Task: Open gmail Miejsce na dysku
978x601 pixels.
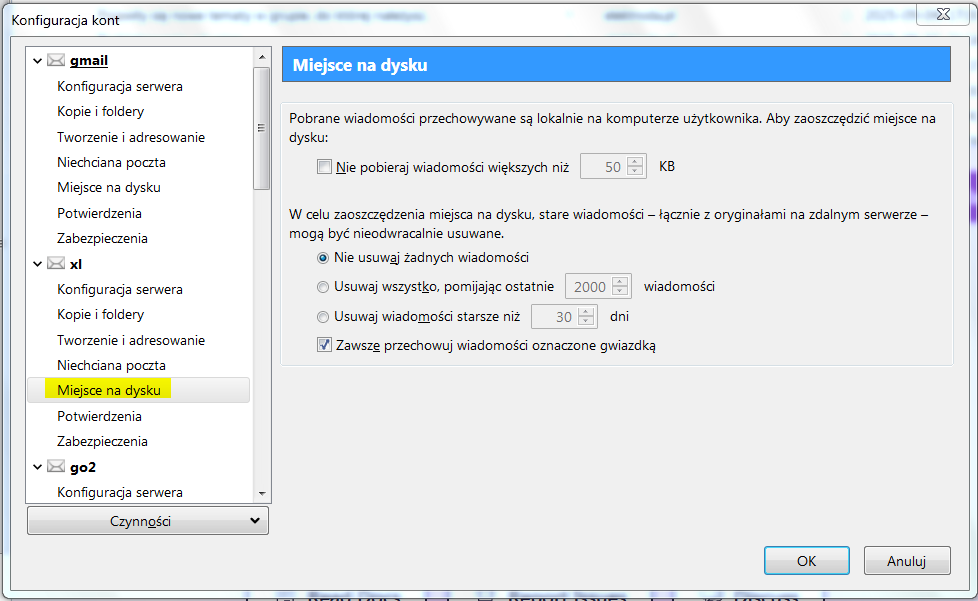Action: 109,188
